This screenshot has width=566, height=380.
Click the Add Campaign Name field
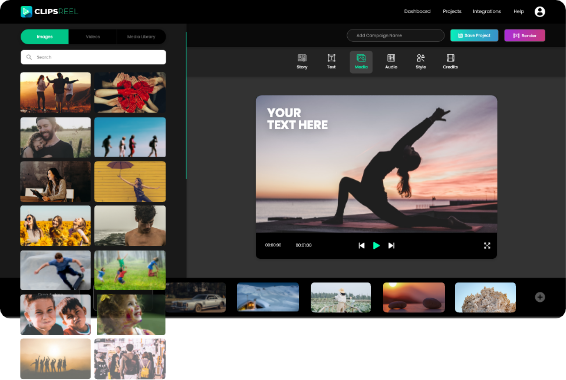396,35
